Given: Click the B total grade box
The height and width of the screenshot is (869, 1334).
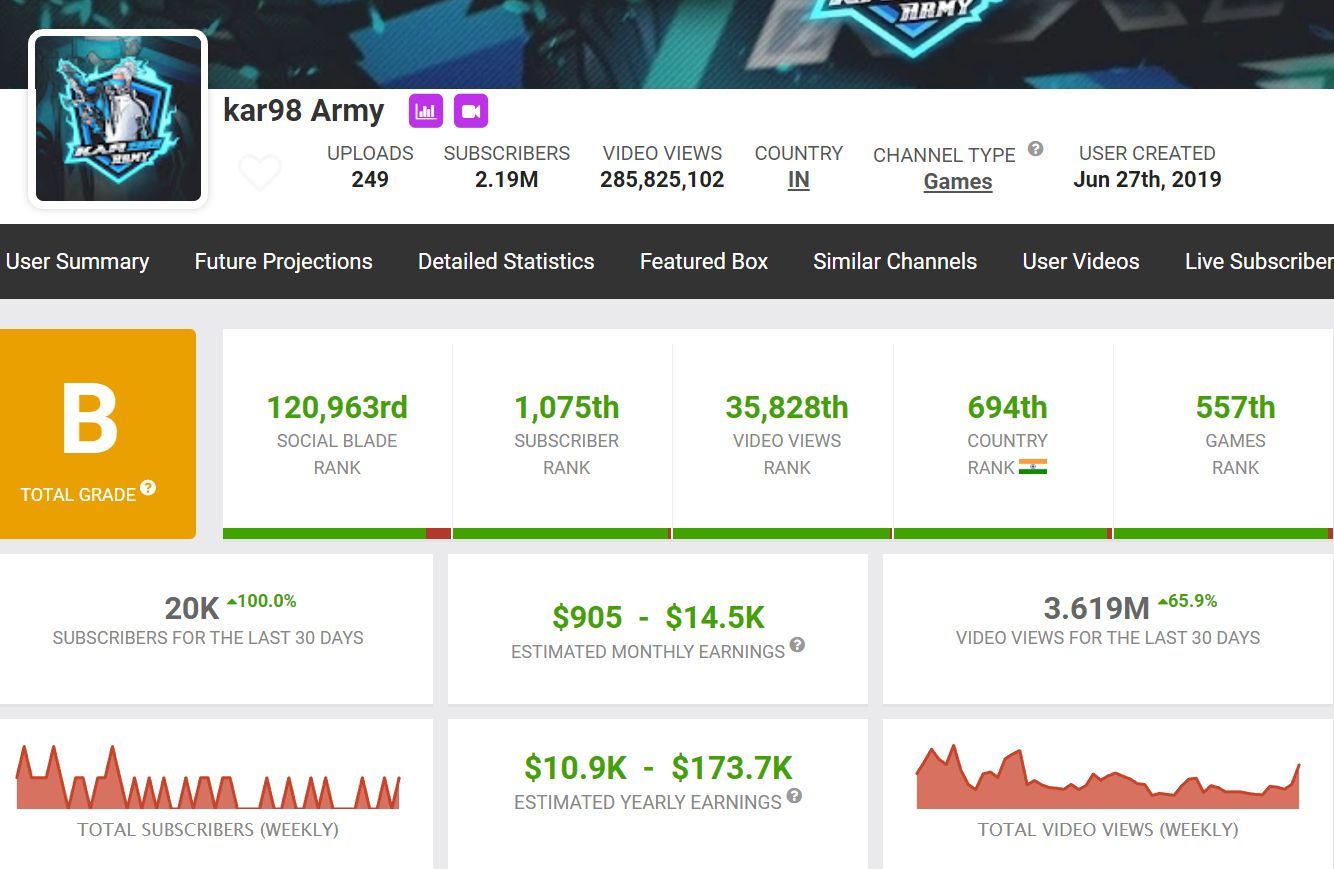Looking at the screenshot, I should coord(98,434).
